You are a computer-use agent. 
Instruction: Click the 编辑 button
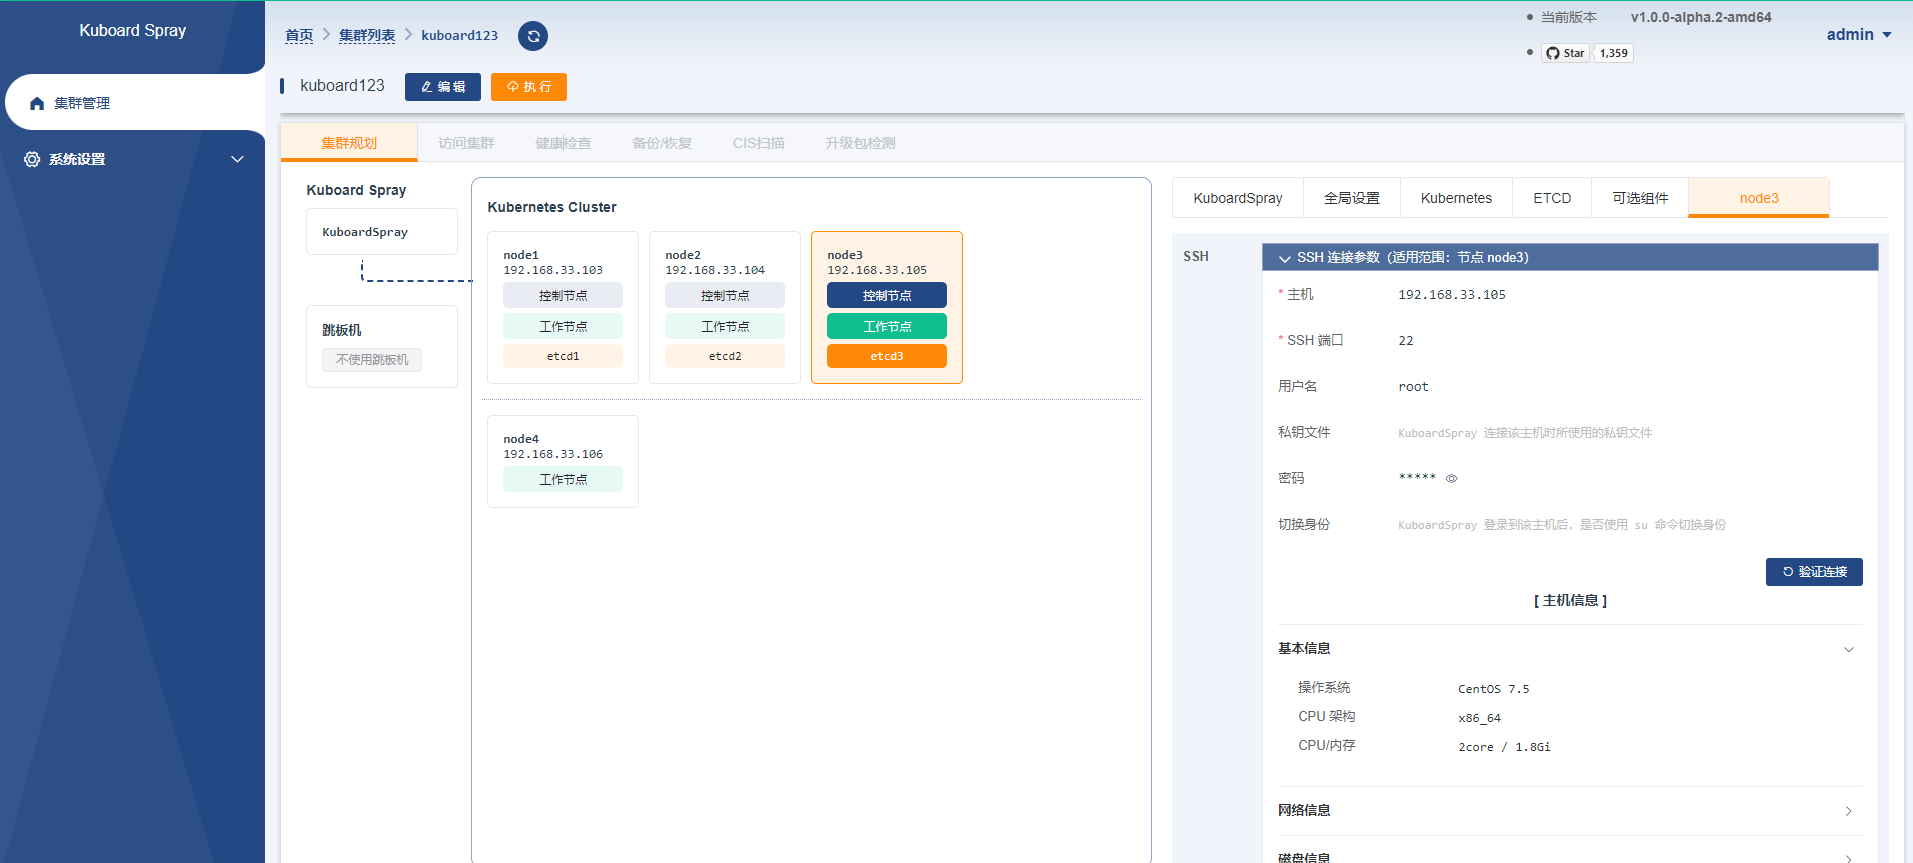442,87
